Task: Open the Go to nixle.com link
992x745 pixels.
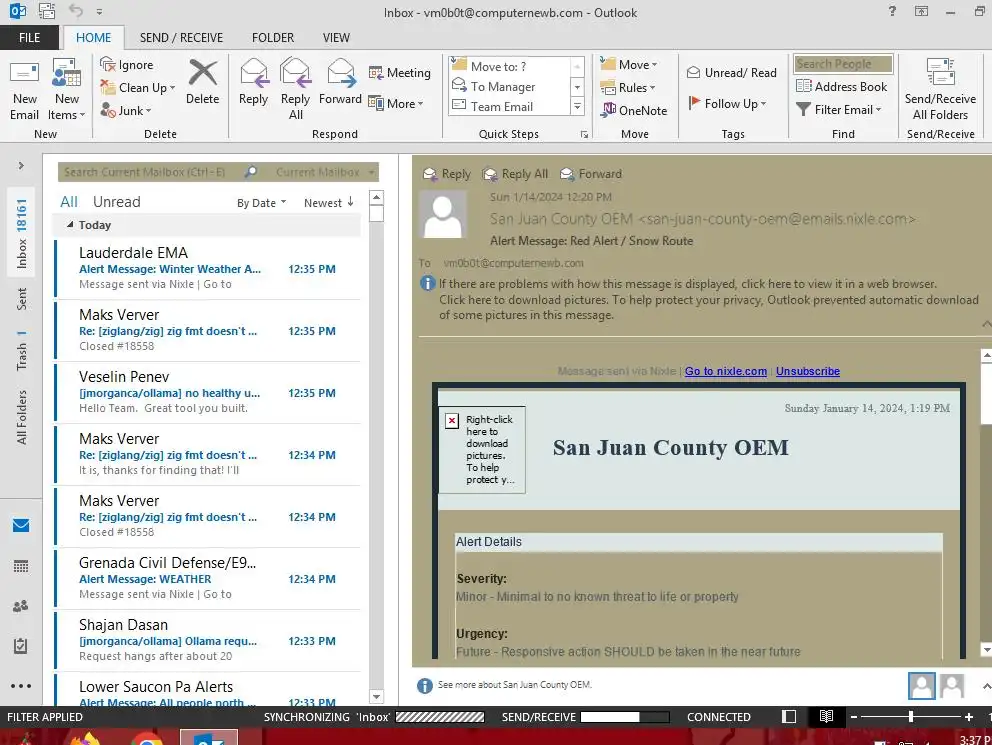Action: (726, 371)
